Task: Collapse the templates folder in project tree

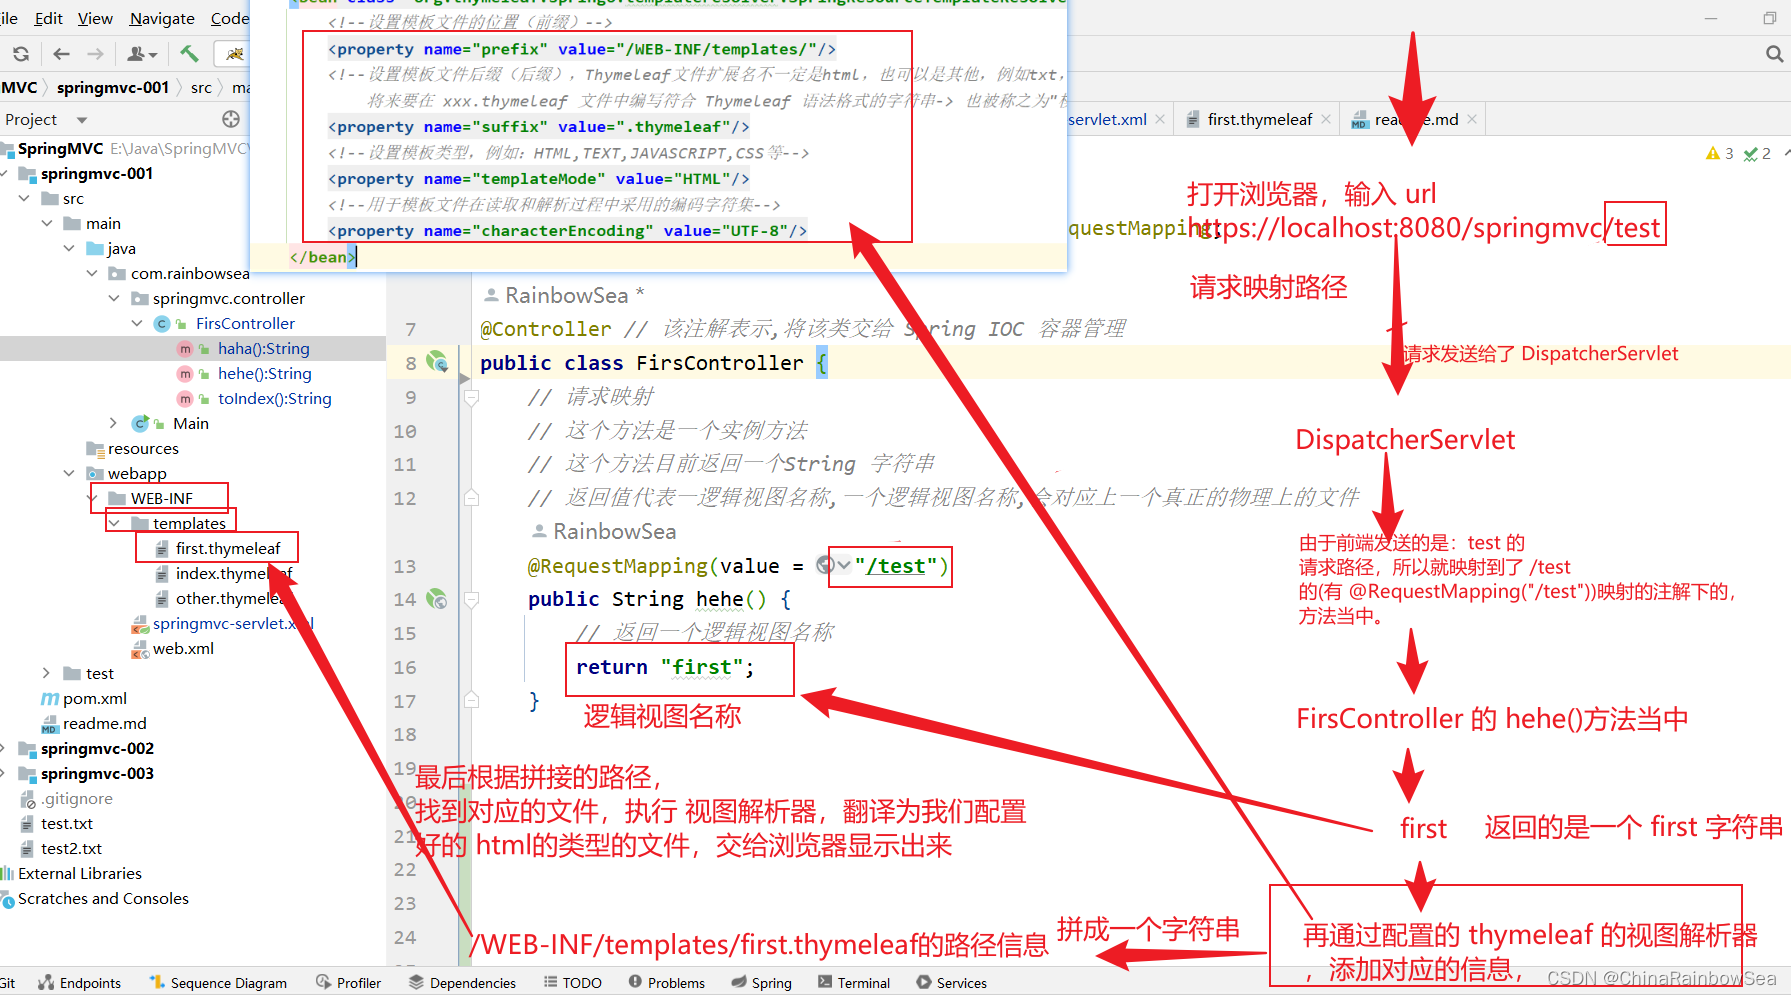Action: 114,523
